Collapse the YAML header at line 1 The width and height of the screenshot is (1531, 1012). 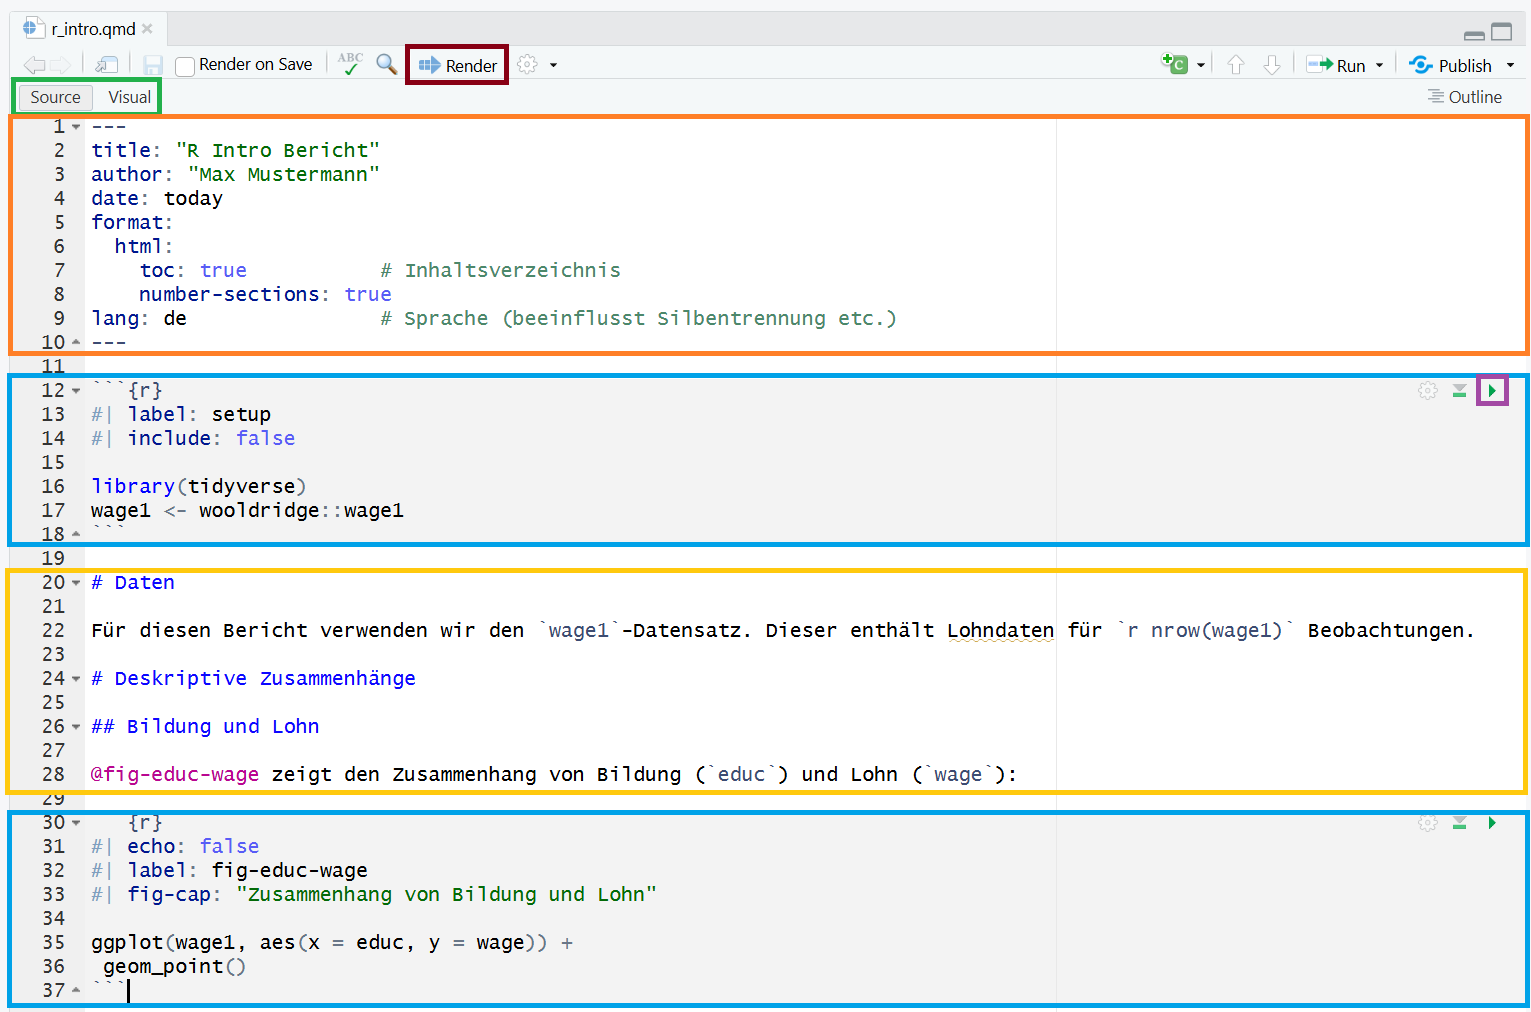[76, 127]
